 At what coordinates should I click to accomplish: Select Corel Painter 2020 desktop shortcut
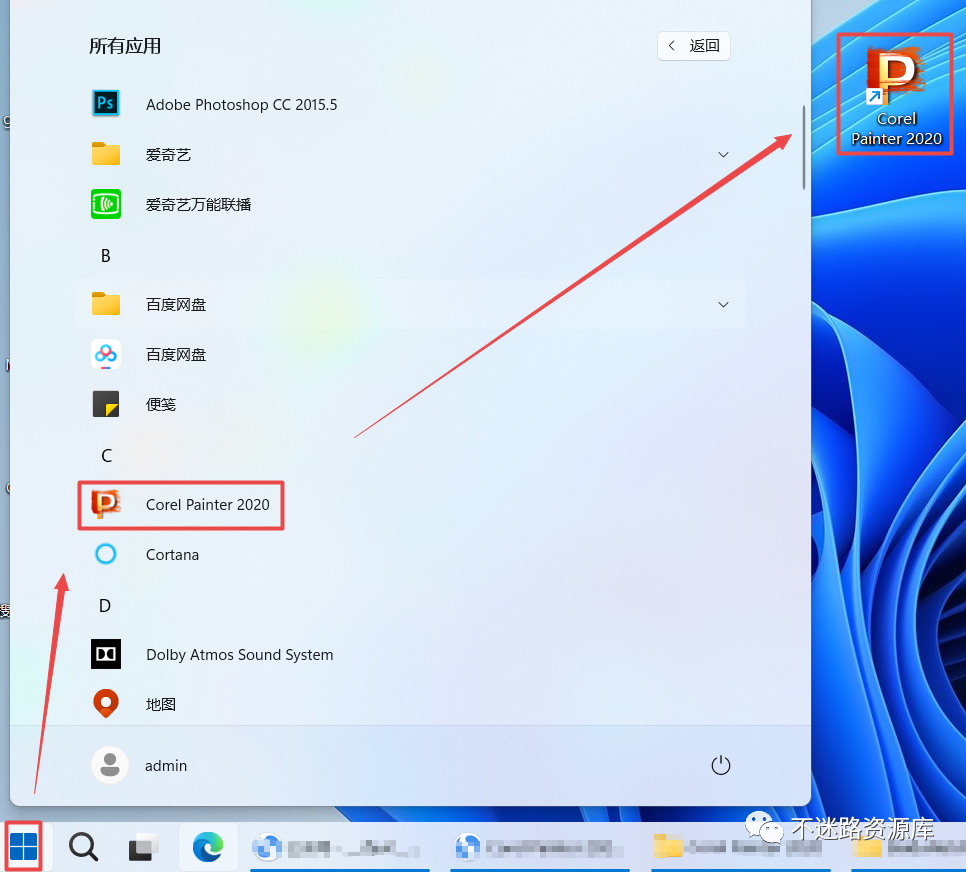[x=896, y=94]
